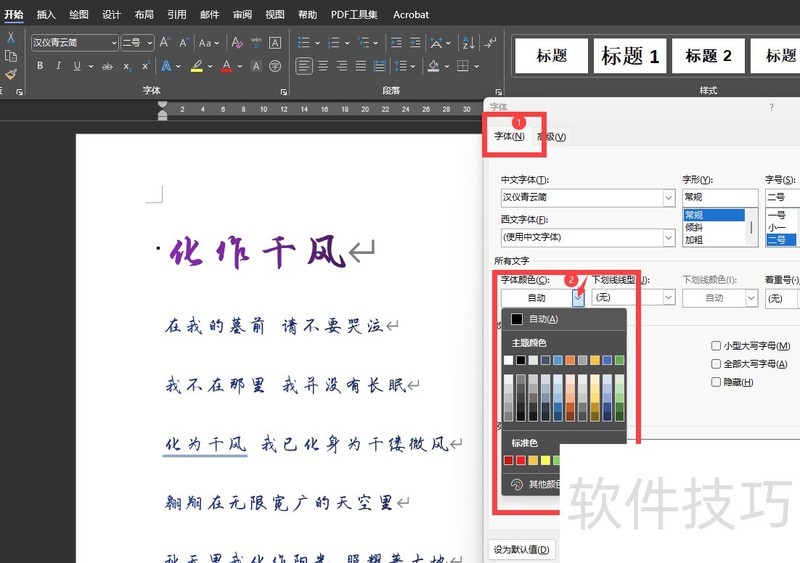
Task: Sort text with the A-Z icon
Action: pyautogui.click(x=469, y=43)
